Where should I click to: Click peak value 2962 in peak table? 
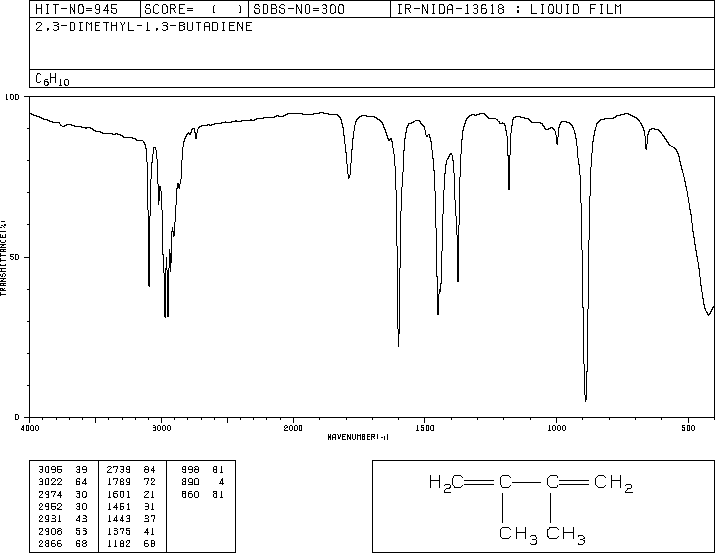[50, 506]
